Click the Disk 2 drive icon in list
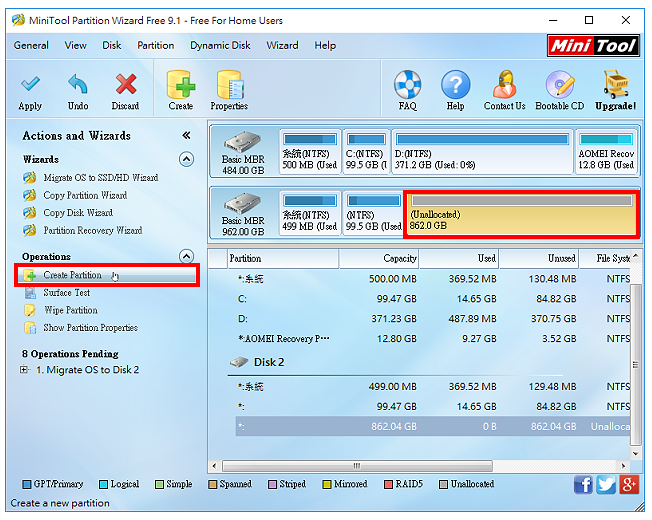 (x=239, y=362)
